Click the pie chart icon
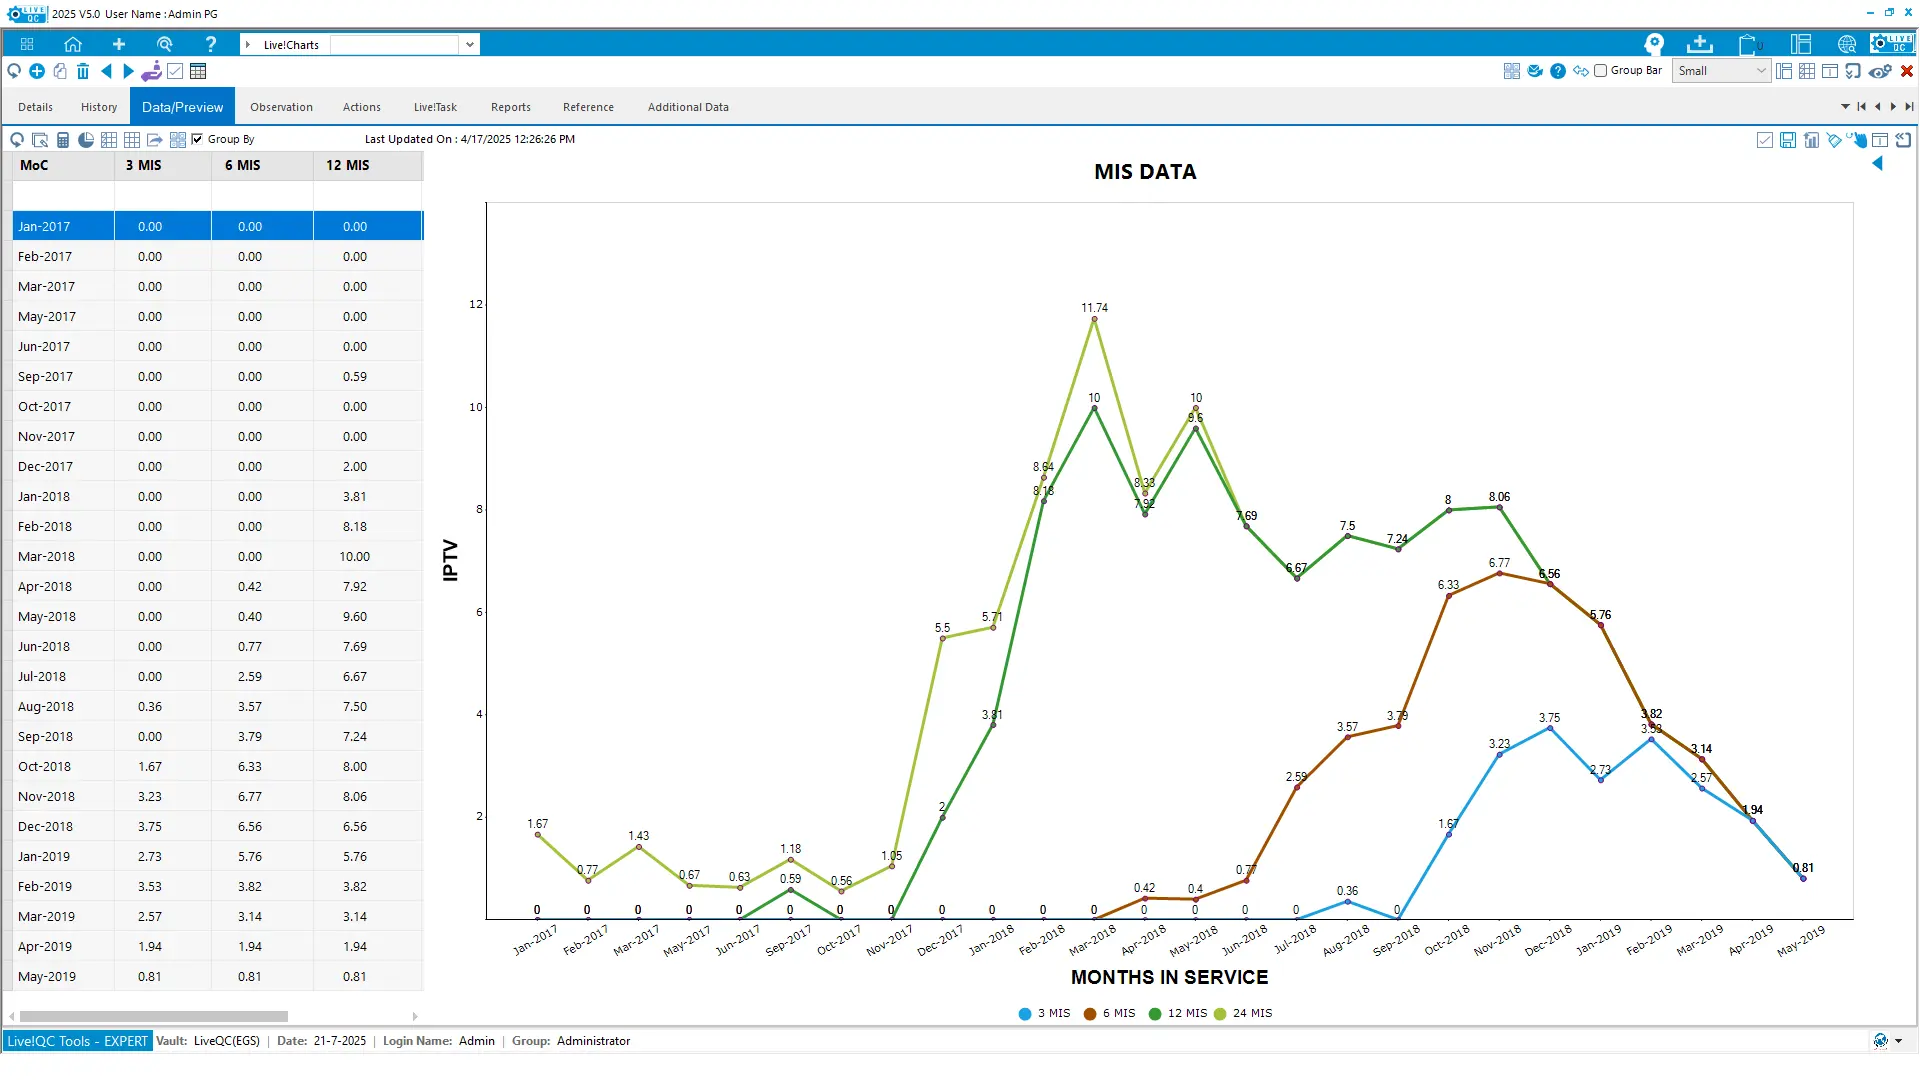Image resolution: width=1920 pixels, height=1080 pixels. pos(86,140)
